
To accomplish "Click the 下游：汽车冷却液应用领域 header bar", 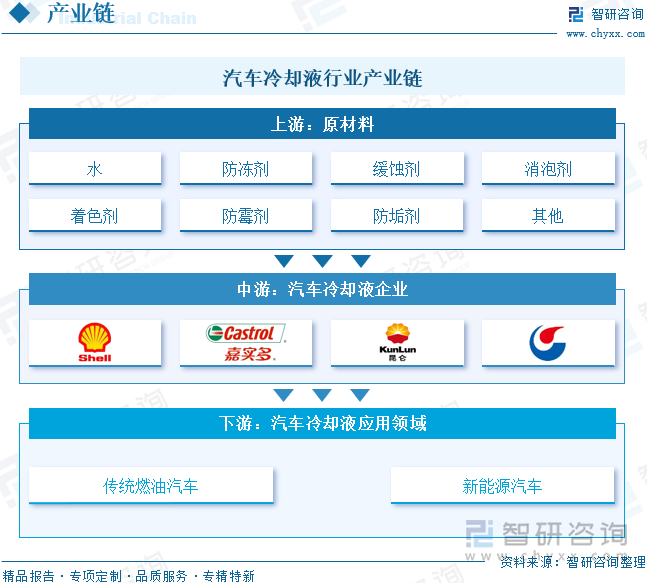I will pos(322,423).
